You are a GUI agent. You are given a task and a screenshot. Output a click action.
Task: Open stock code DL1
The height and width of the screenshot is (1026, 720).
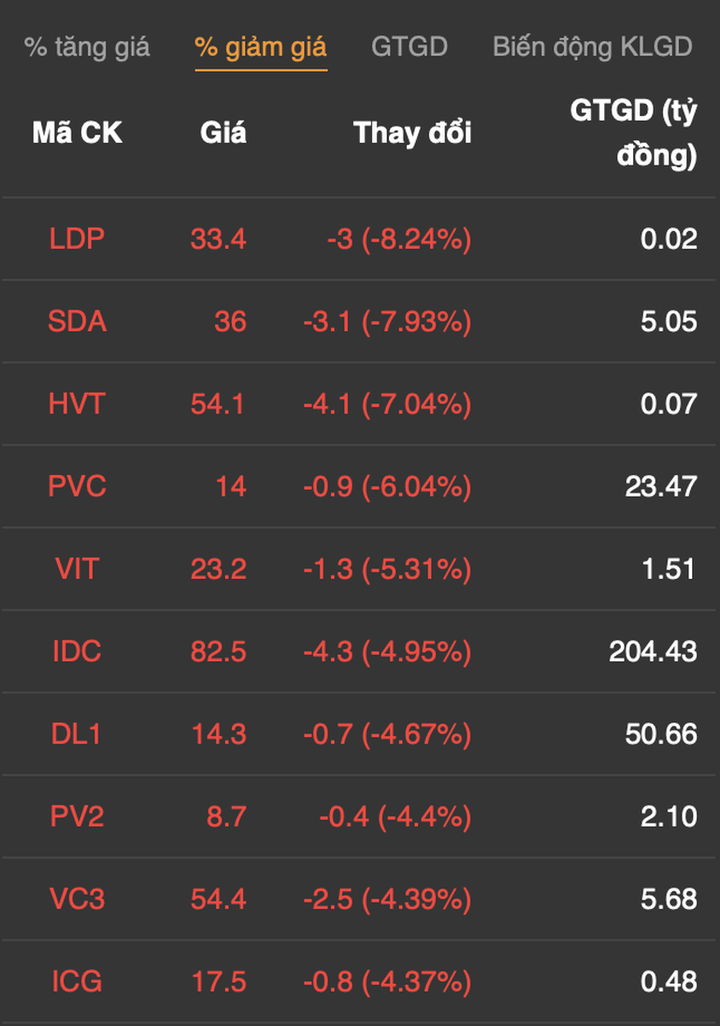click(x=77, y=734)
